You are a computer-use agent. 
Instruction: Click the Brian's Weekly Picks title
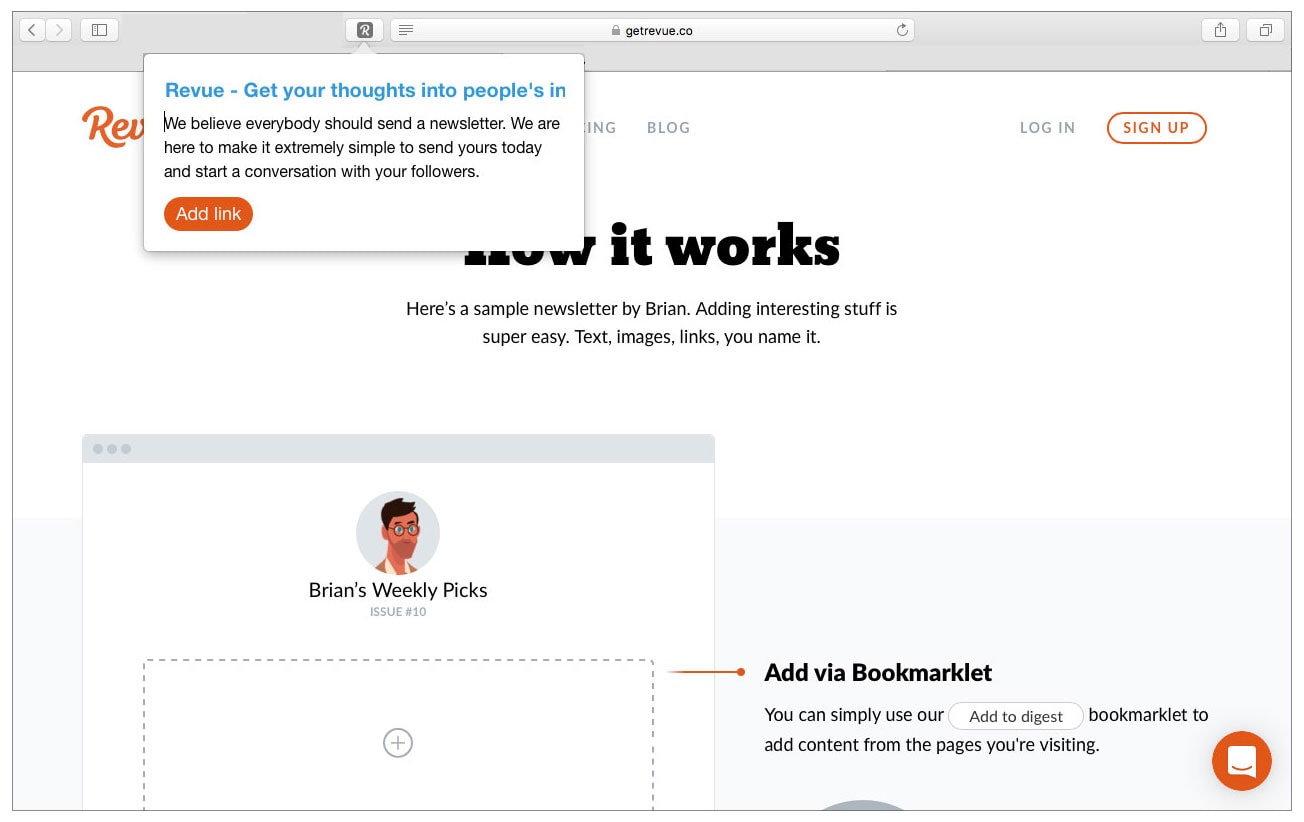coord(398,590)
